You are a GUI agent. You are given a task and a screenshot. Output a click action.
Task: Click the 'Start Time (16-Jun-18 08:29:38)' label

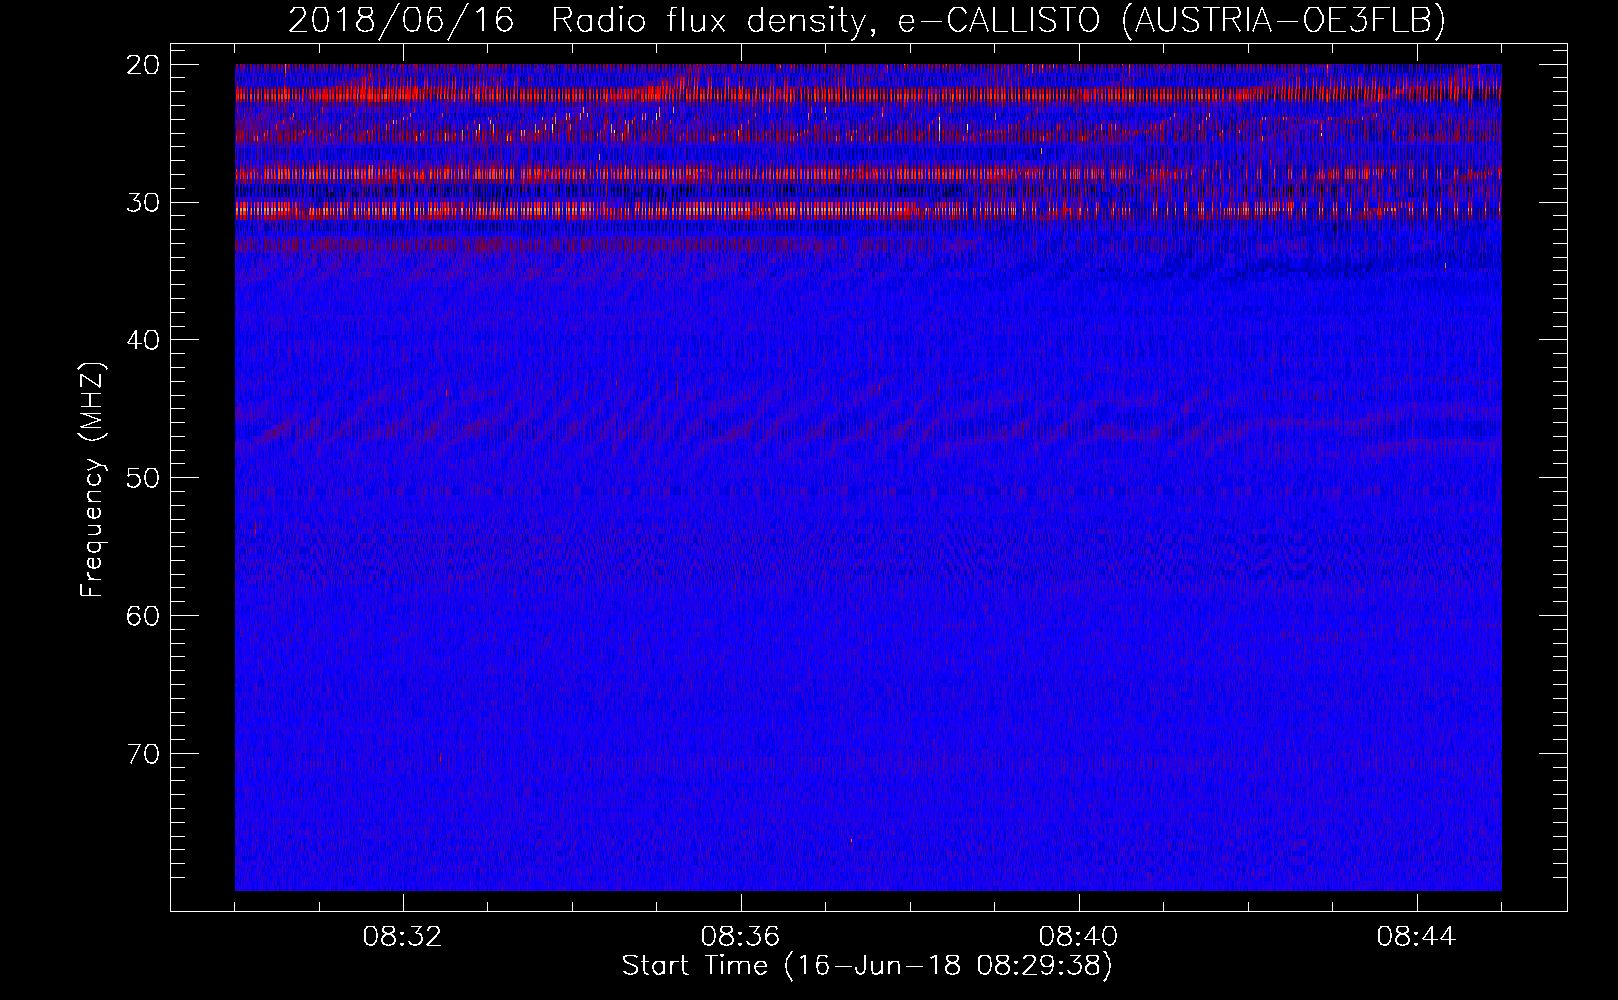pyautogui.click(x=867, y=966)
